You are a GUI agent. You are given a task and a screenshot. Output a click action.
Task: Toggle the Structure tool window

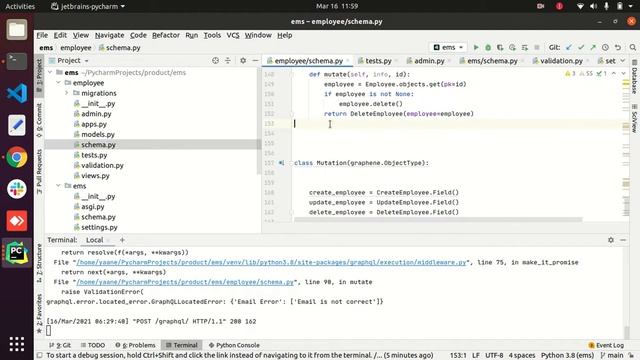[39, 263]
